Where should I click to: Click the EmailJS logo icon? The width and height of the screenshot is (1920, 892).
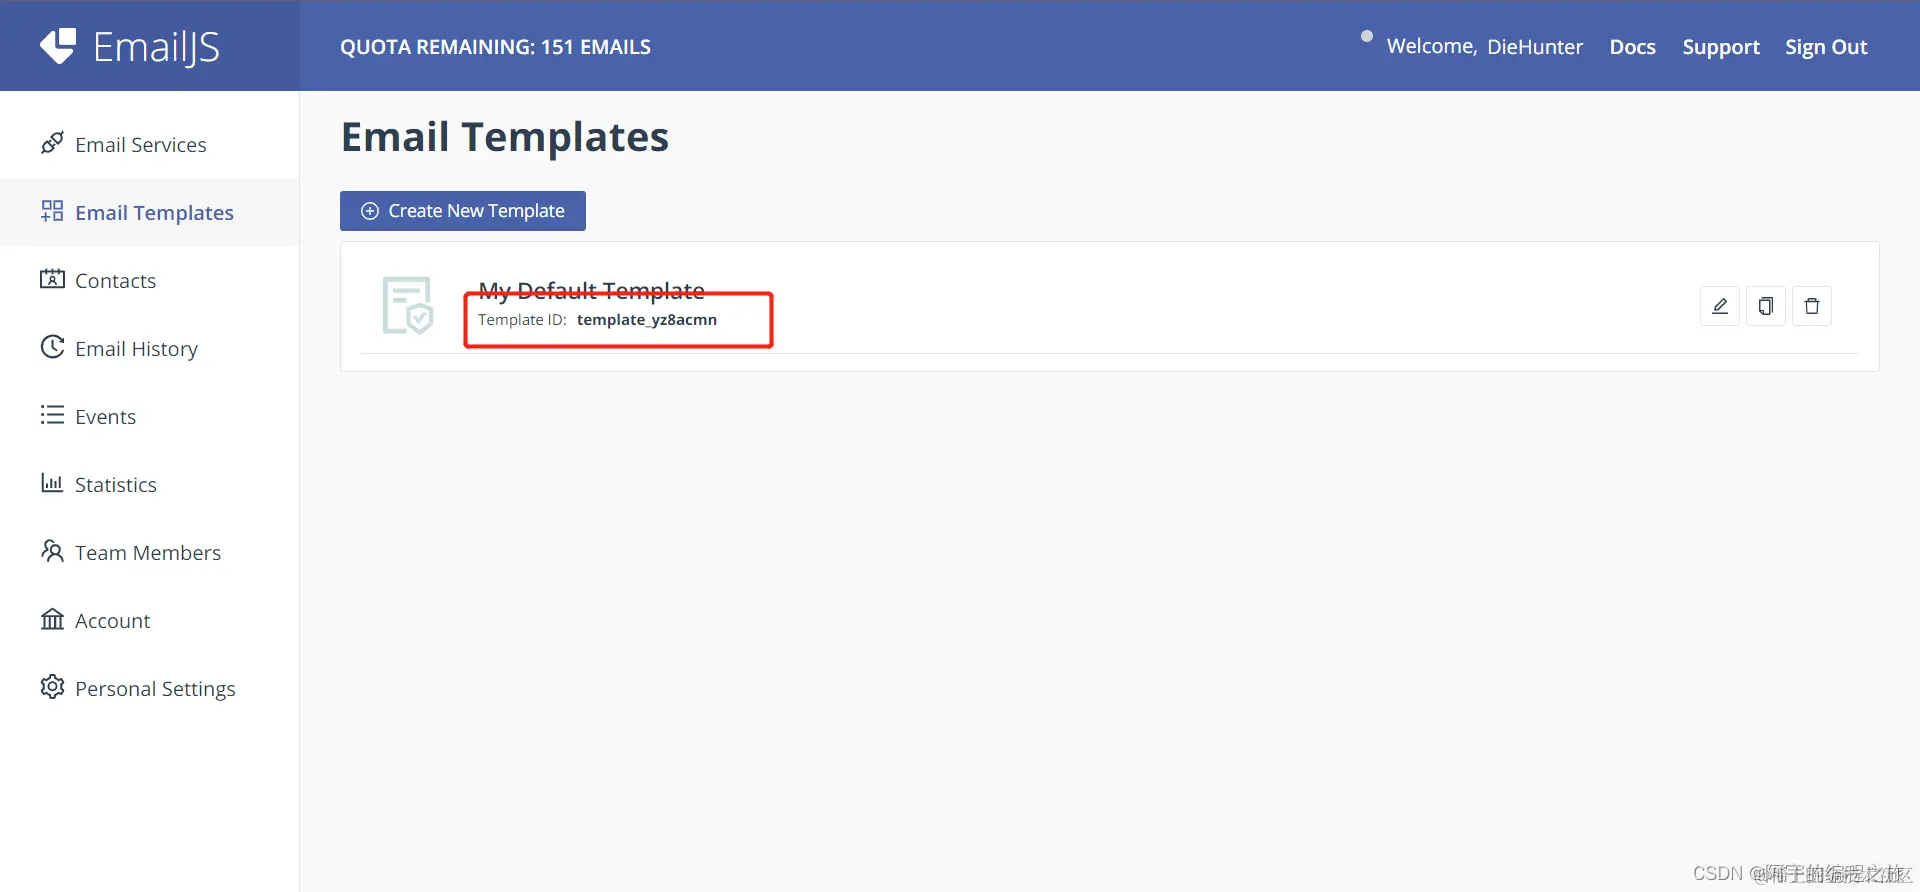58,46
